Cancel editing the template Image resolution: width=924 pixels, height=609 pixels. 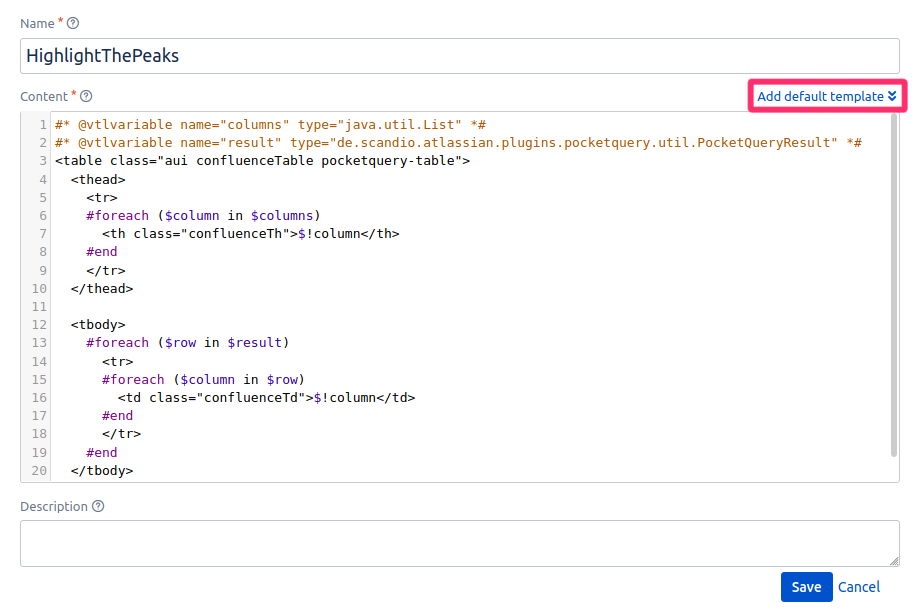pyautogui.click(x=859, y=587)
